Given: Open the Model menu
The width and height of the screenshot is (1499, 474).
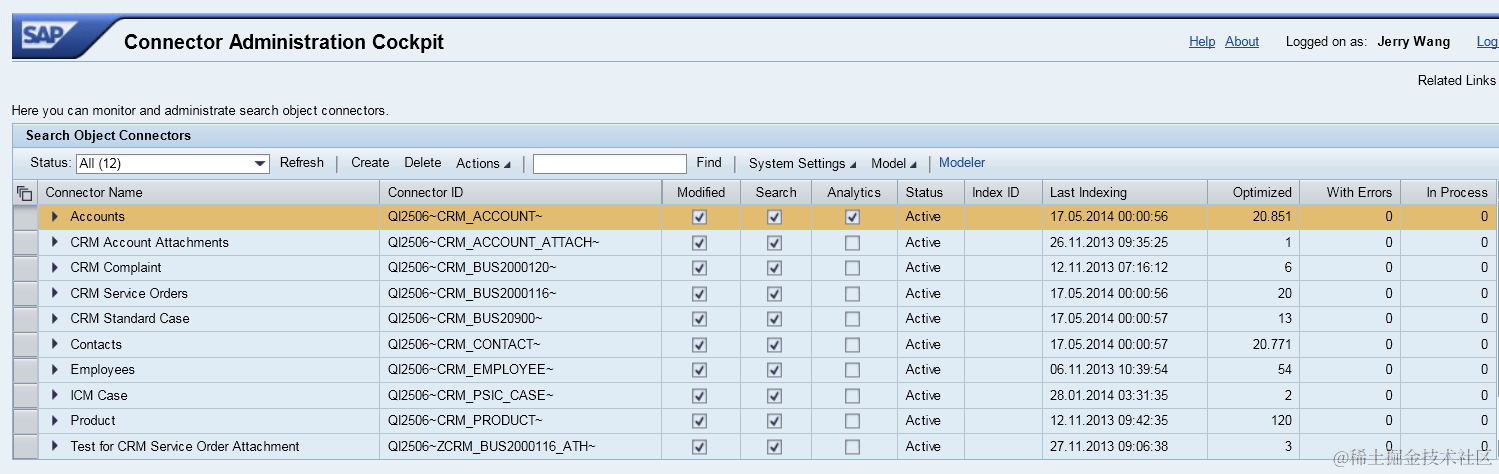Looking at the screenshot, I should [893, 163].
